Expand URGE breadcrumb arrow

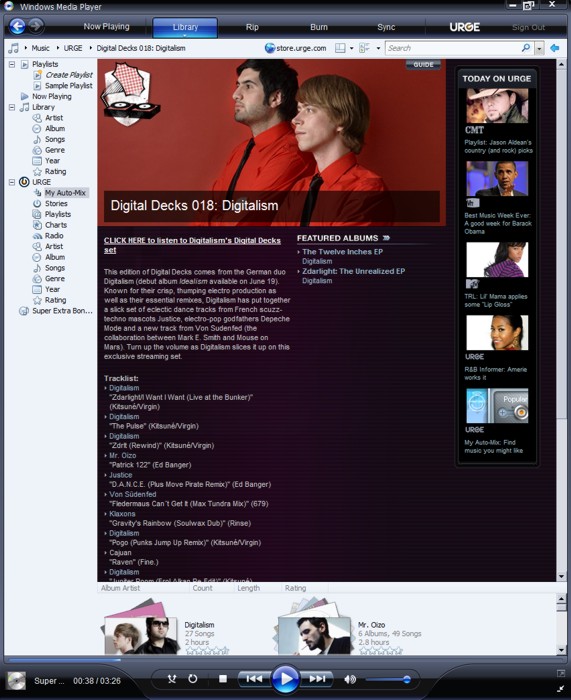click(x=58, y=48)
